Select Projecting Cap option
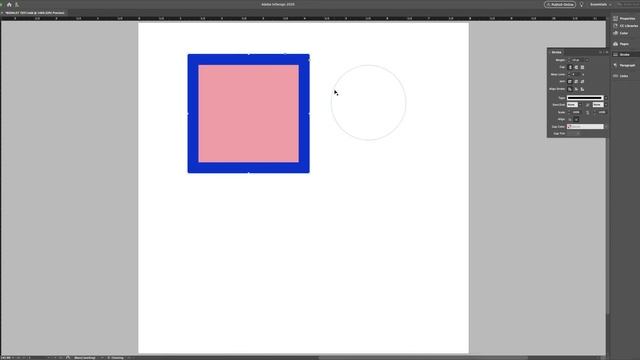 [582, 67]
